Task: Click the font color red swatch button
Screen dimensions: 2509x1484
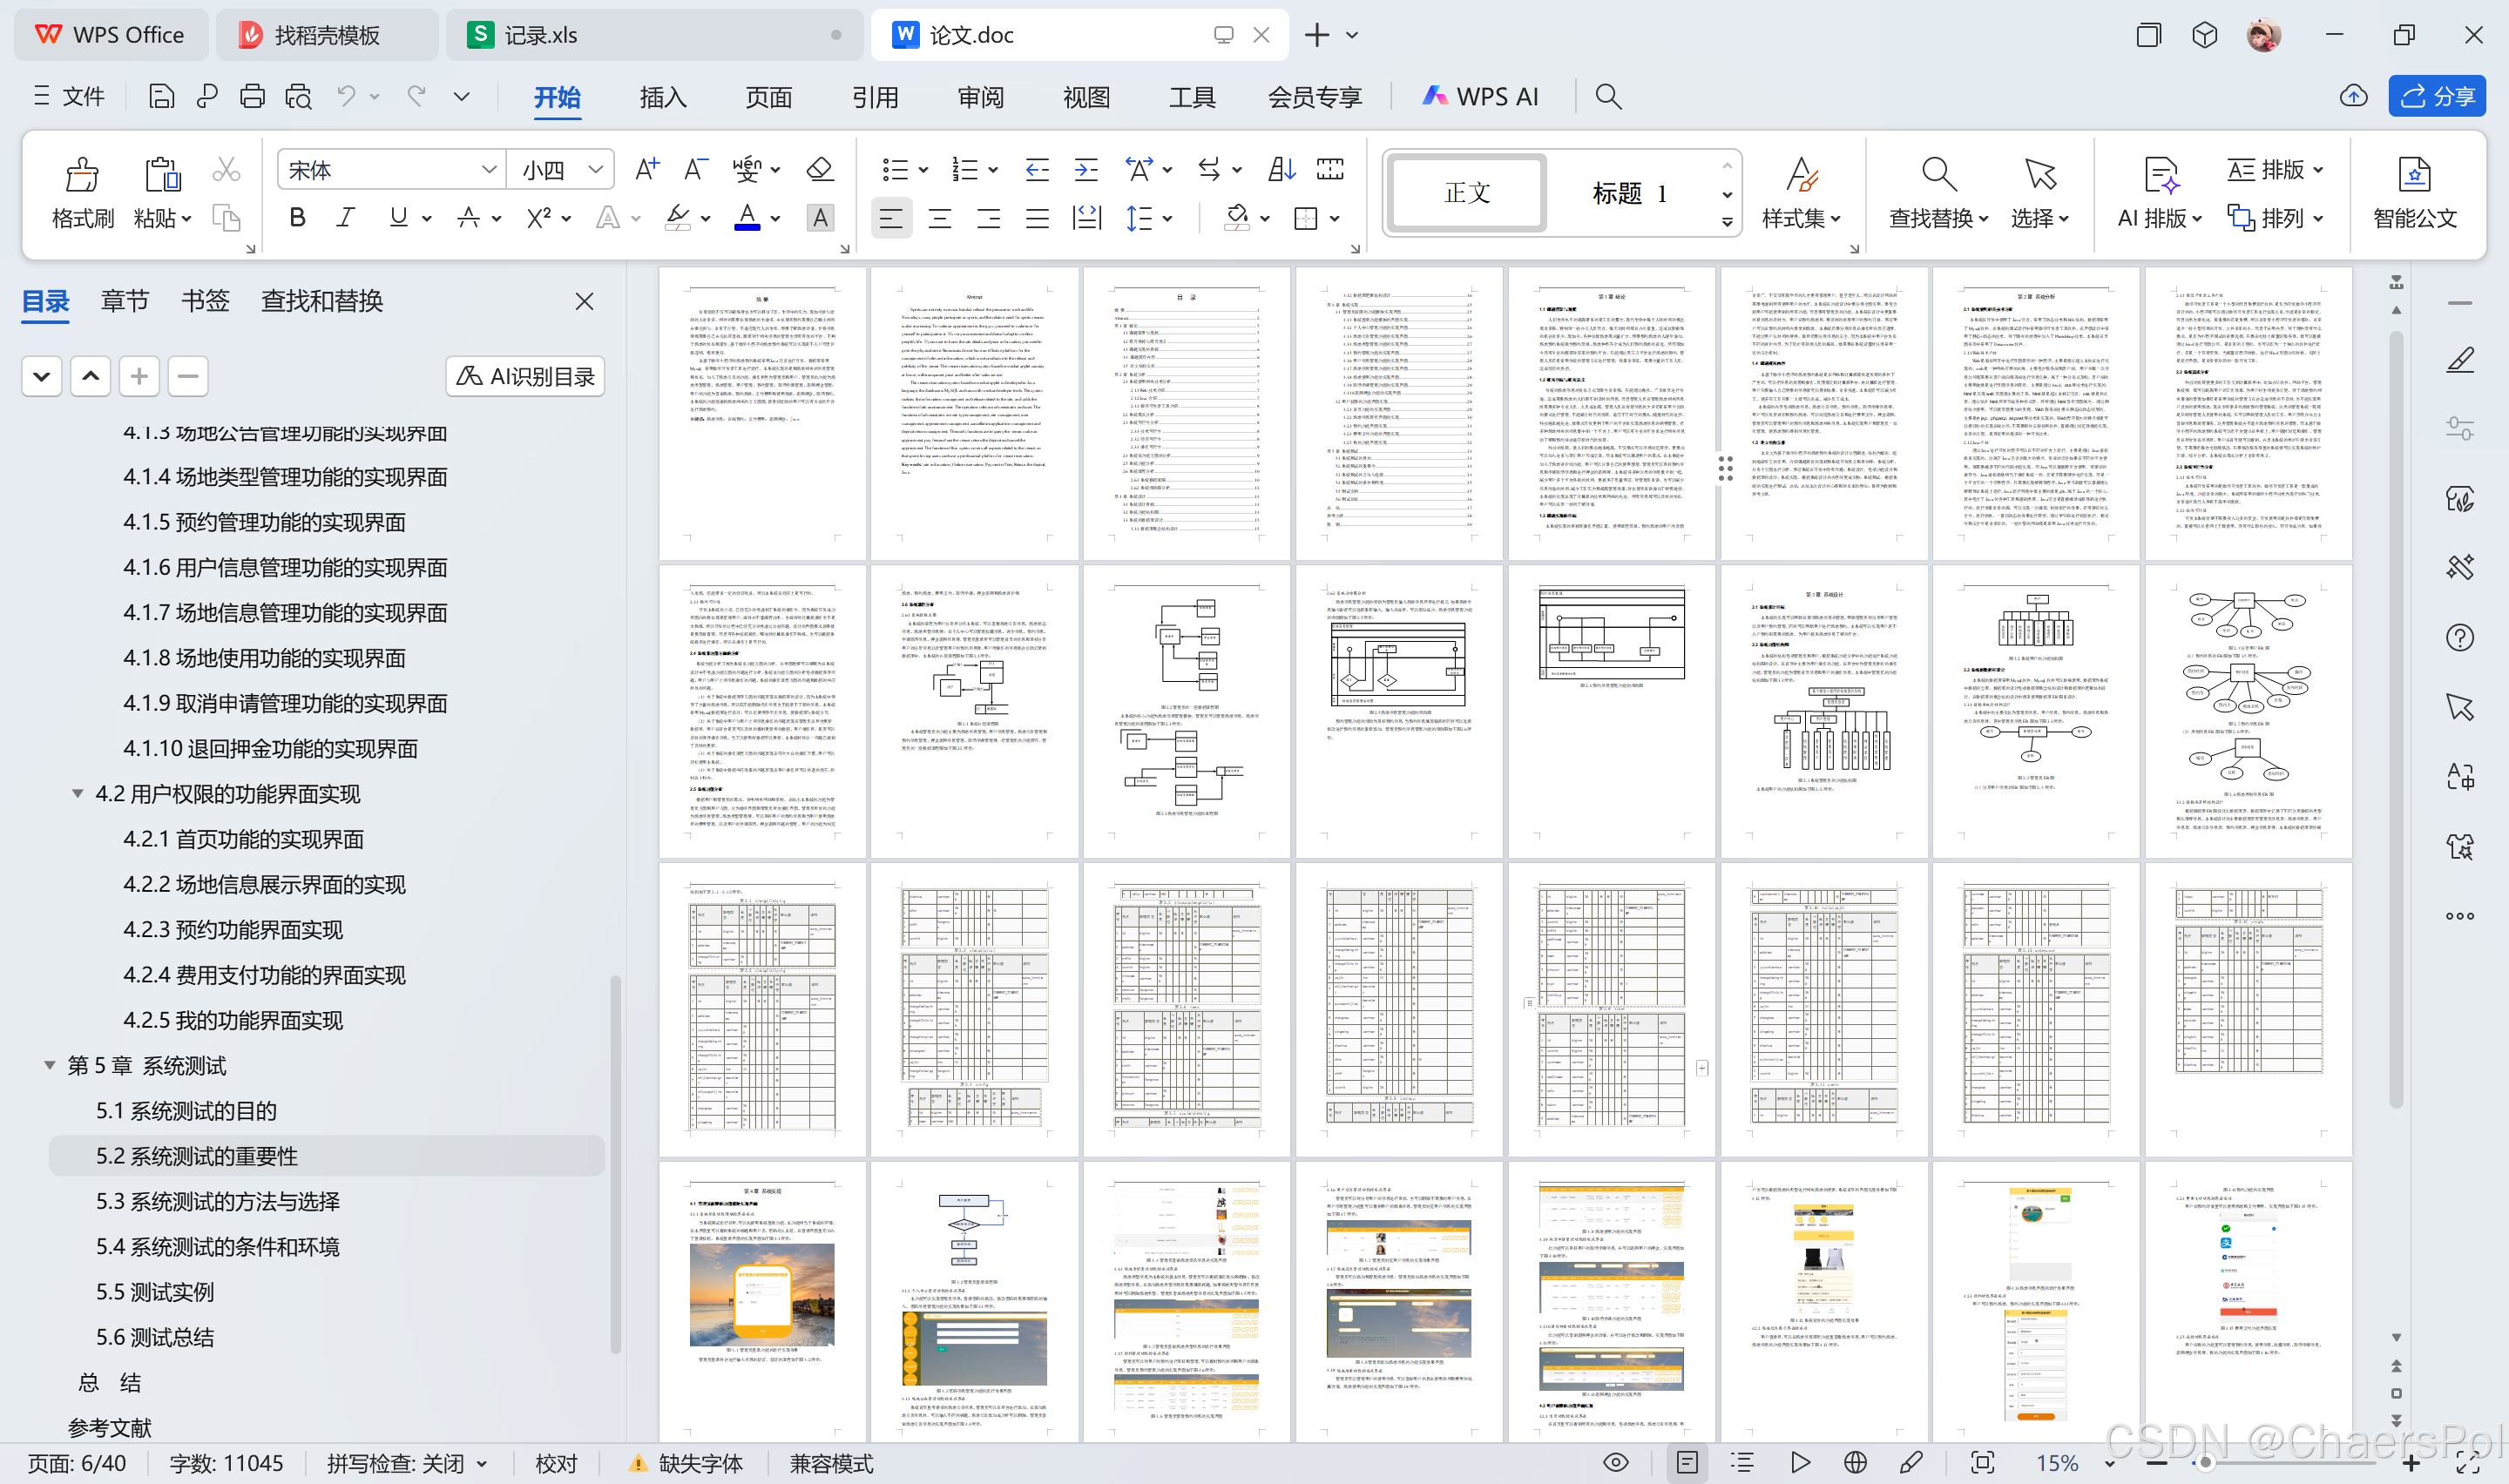Action: coord(747,217)
